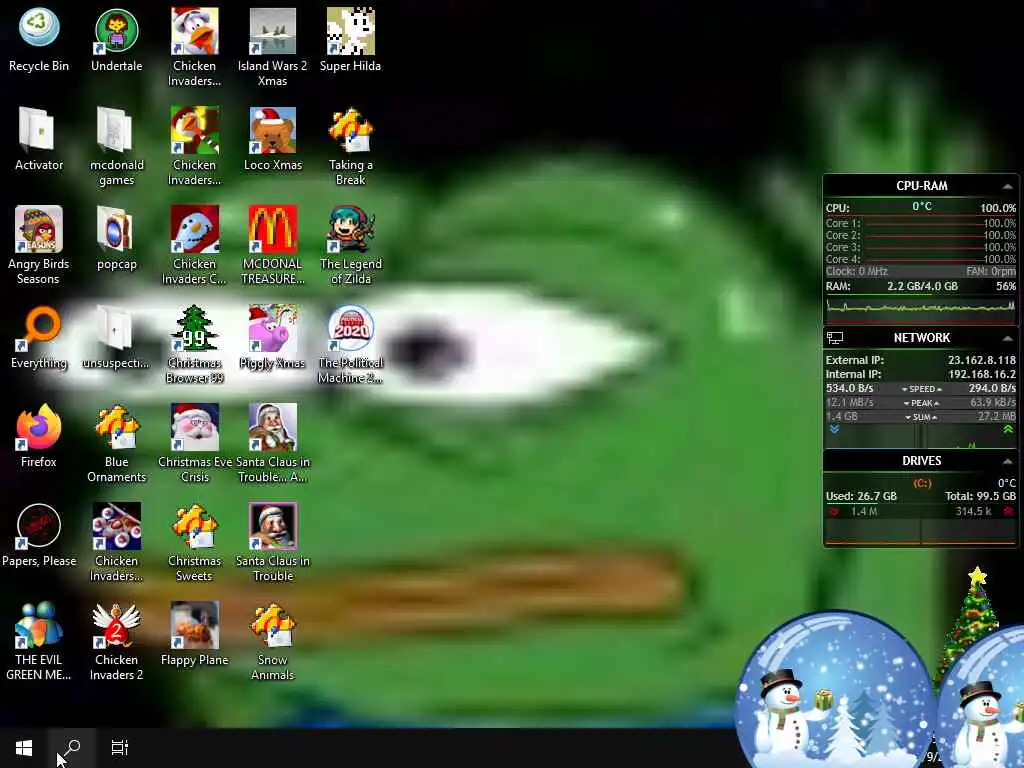Click the RAM usage 2.2 GB/4.0 GB
This screenshot has width=1024, height=768.
pyautogui.click(x=922, y=286)
